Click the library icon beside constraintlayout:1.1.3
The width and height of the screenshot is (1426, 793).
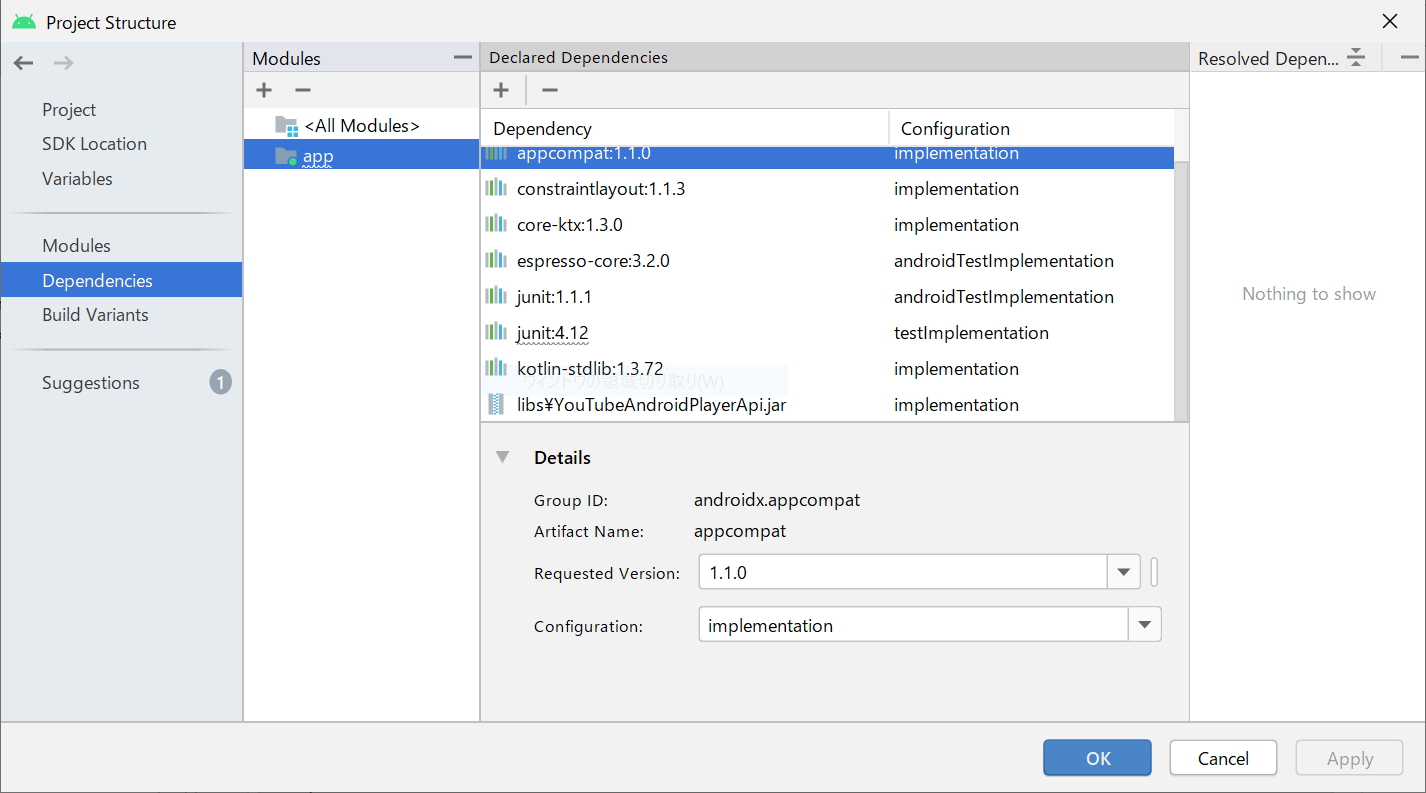click(496, 188)
